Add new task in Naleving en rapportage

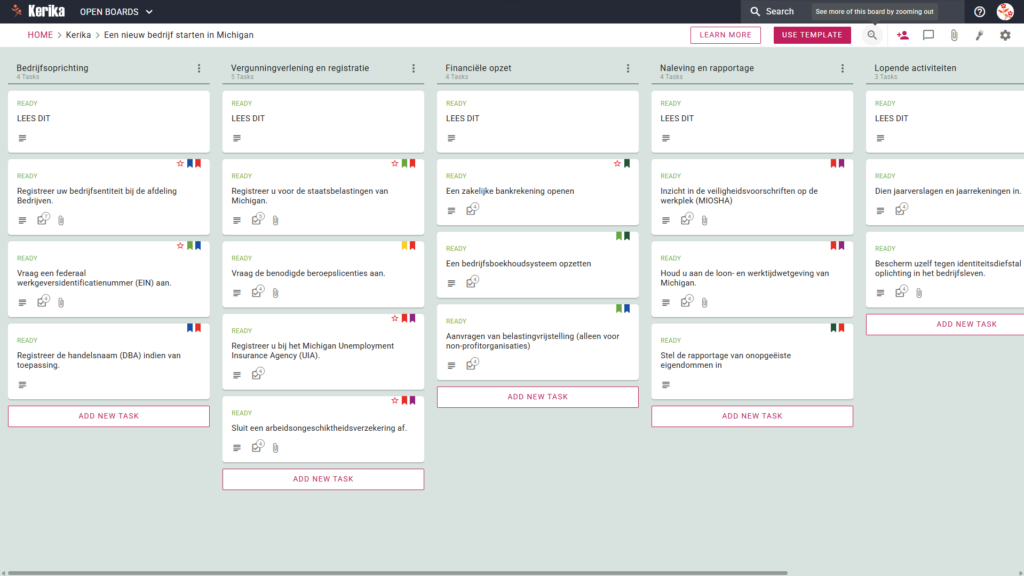pyautogui.click(x=752, y=416)
